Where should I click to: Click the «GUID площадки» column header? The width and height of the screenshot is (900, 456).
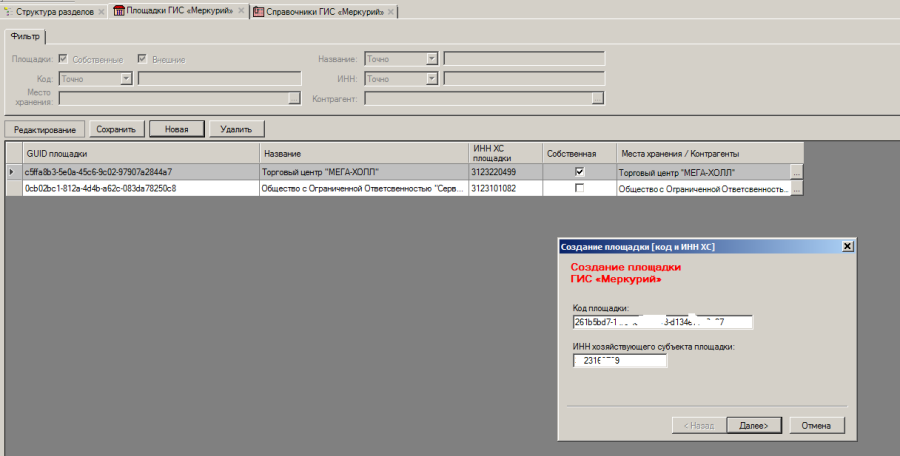(x=141, y=153)
